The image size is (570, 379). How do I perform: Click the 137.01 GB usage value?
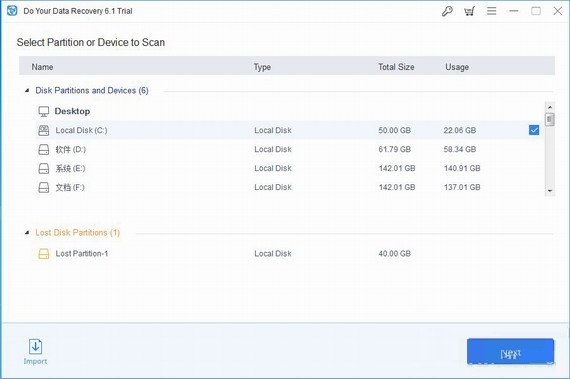pyautogui.click(x=462, y=187)
